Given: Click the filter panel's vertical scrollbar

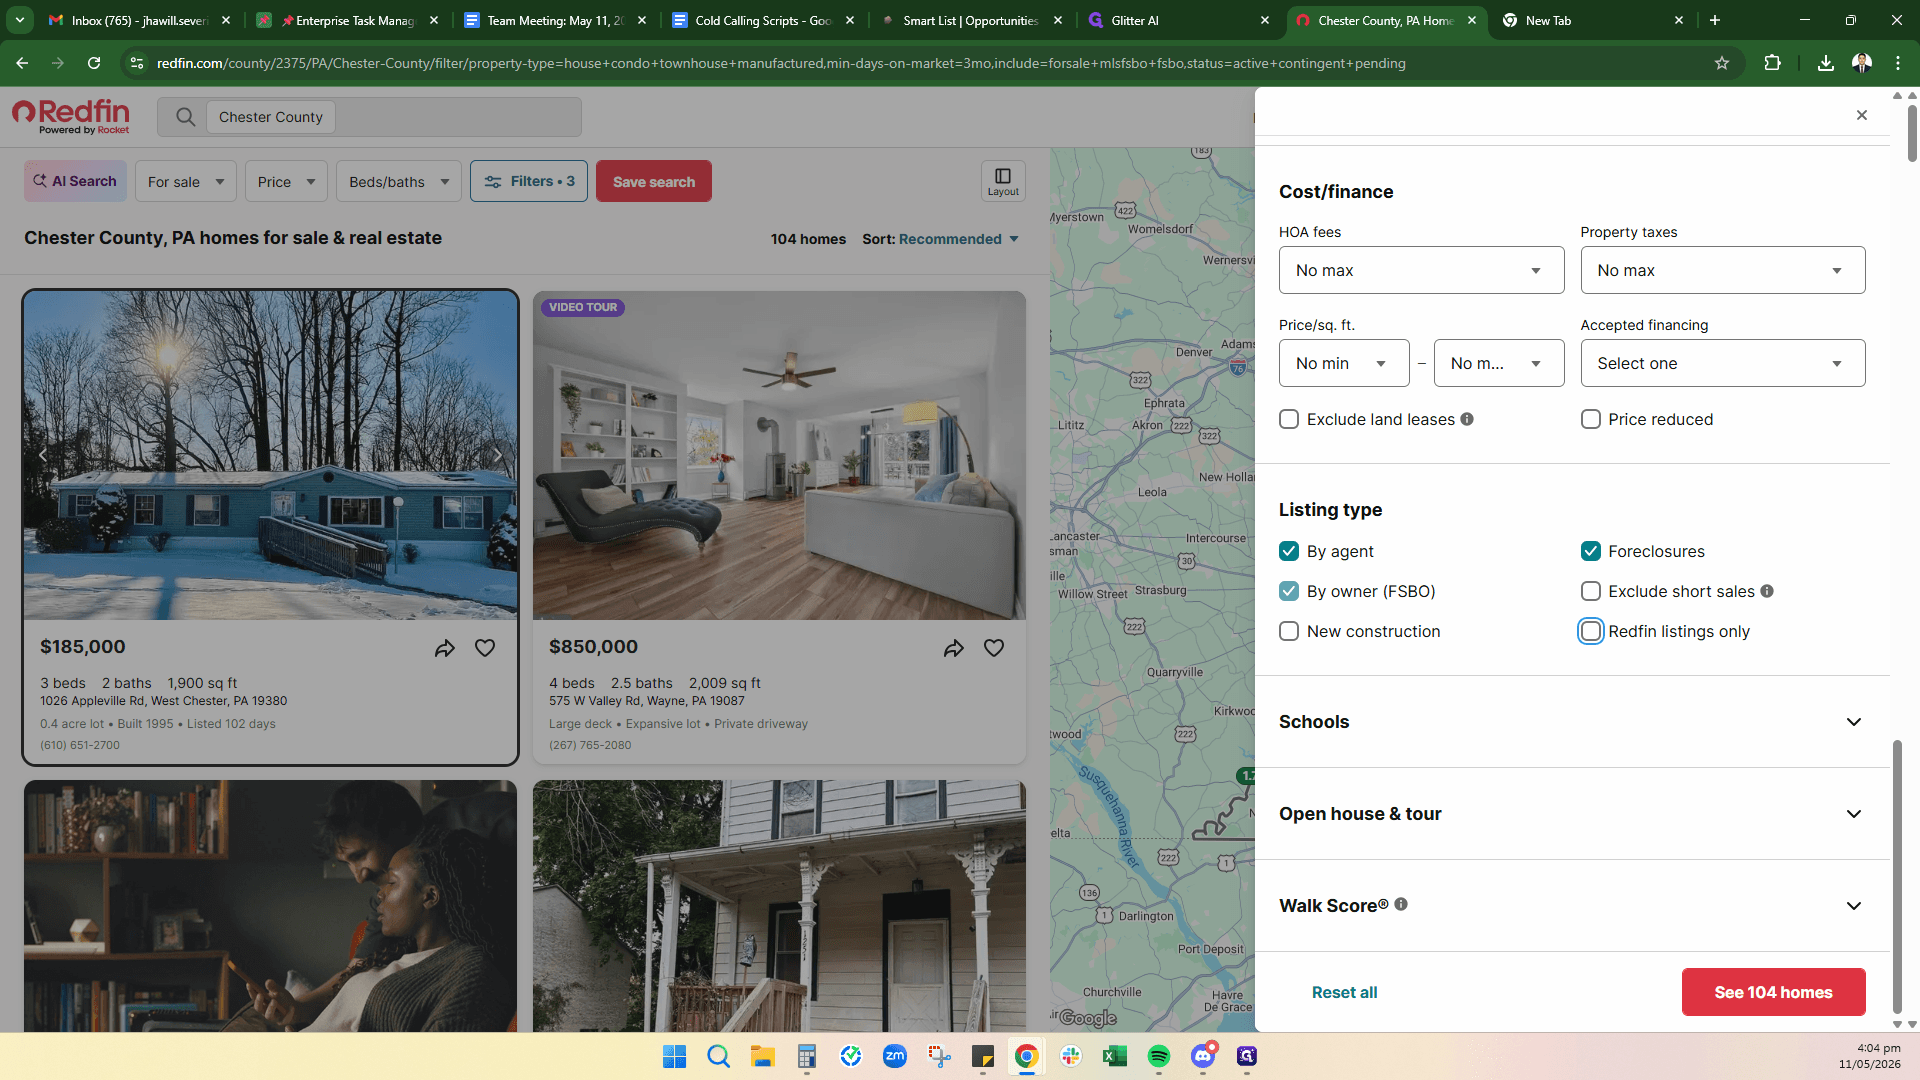Looking at the screenshot, I should [1897, 875].
